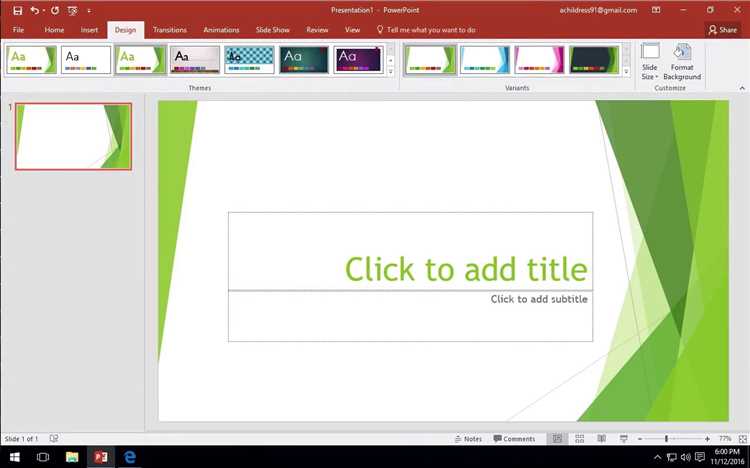750x468 pixels.
Task: Click the volume speaker icon
Action: (x=685, y=457)
